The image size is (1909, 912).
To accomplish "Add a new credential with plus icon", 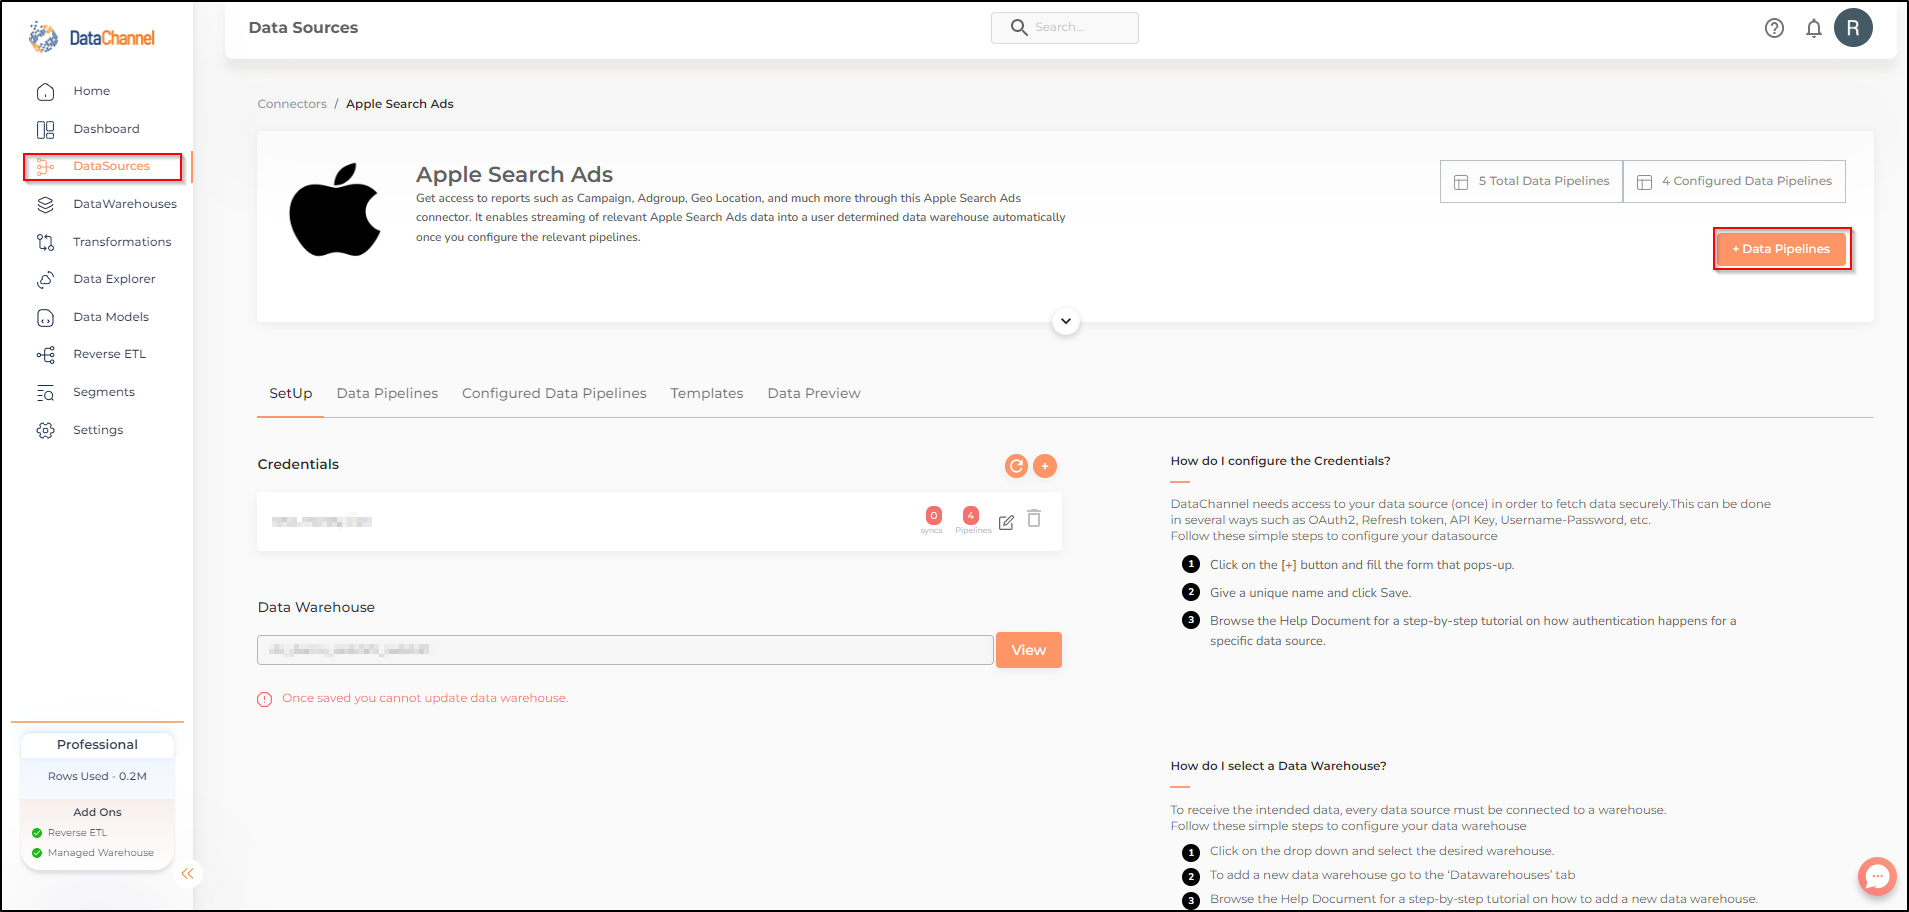I will [1045, 466].
